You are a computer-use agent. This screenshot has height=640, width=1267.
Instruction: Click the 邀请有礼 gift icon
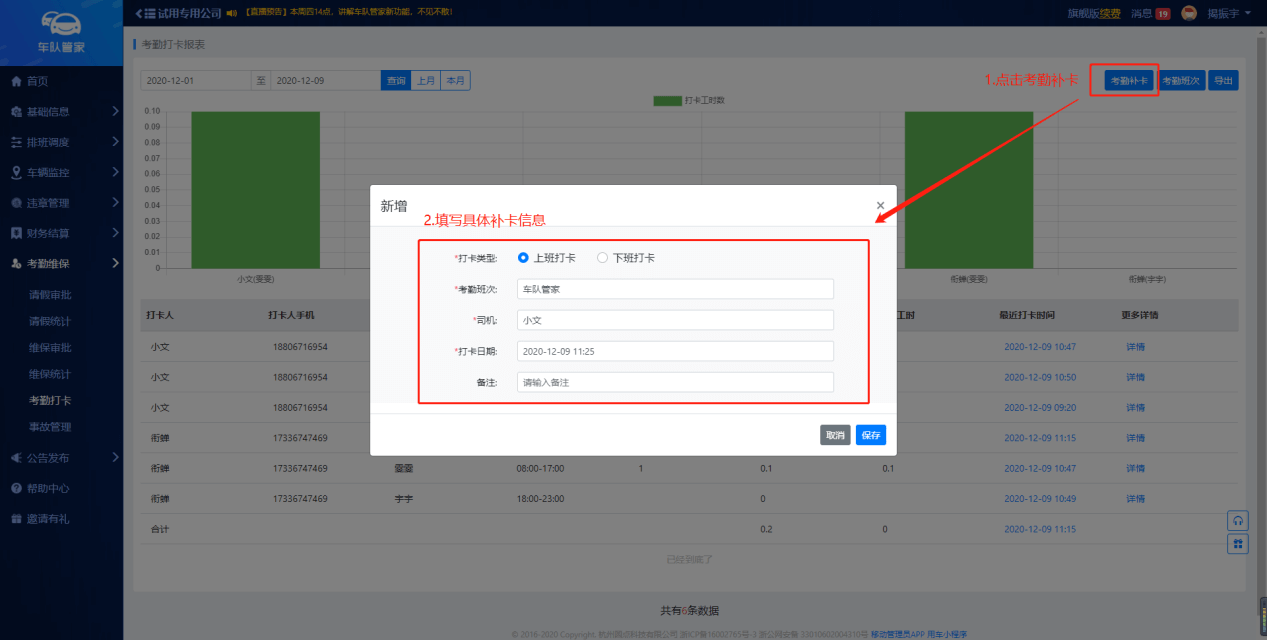pyautogui.click(x=16, y=519)
